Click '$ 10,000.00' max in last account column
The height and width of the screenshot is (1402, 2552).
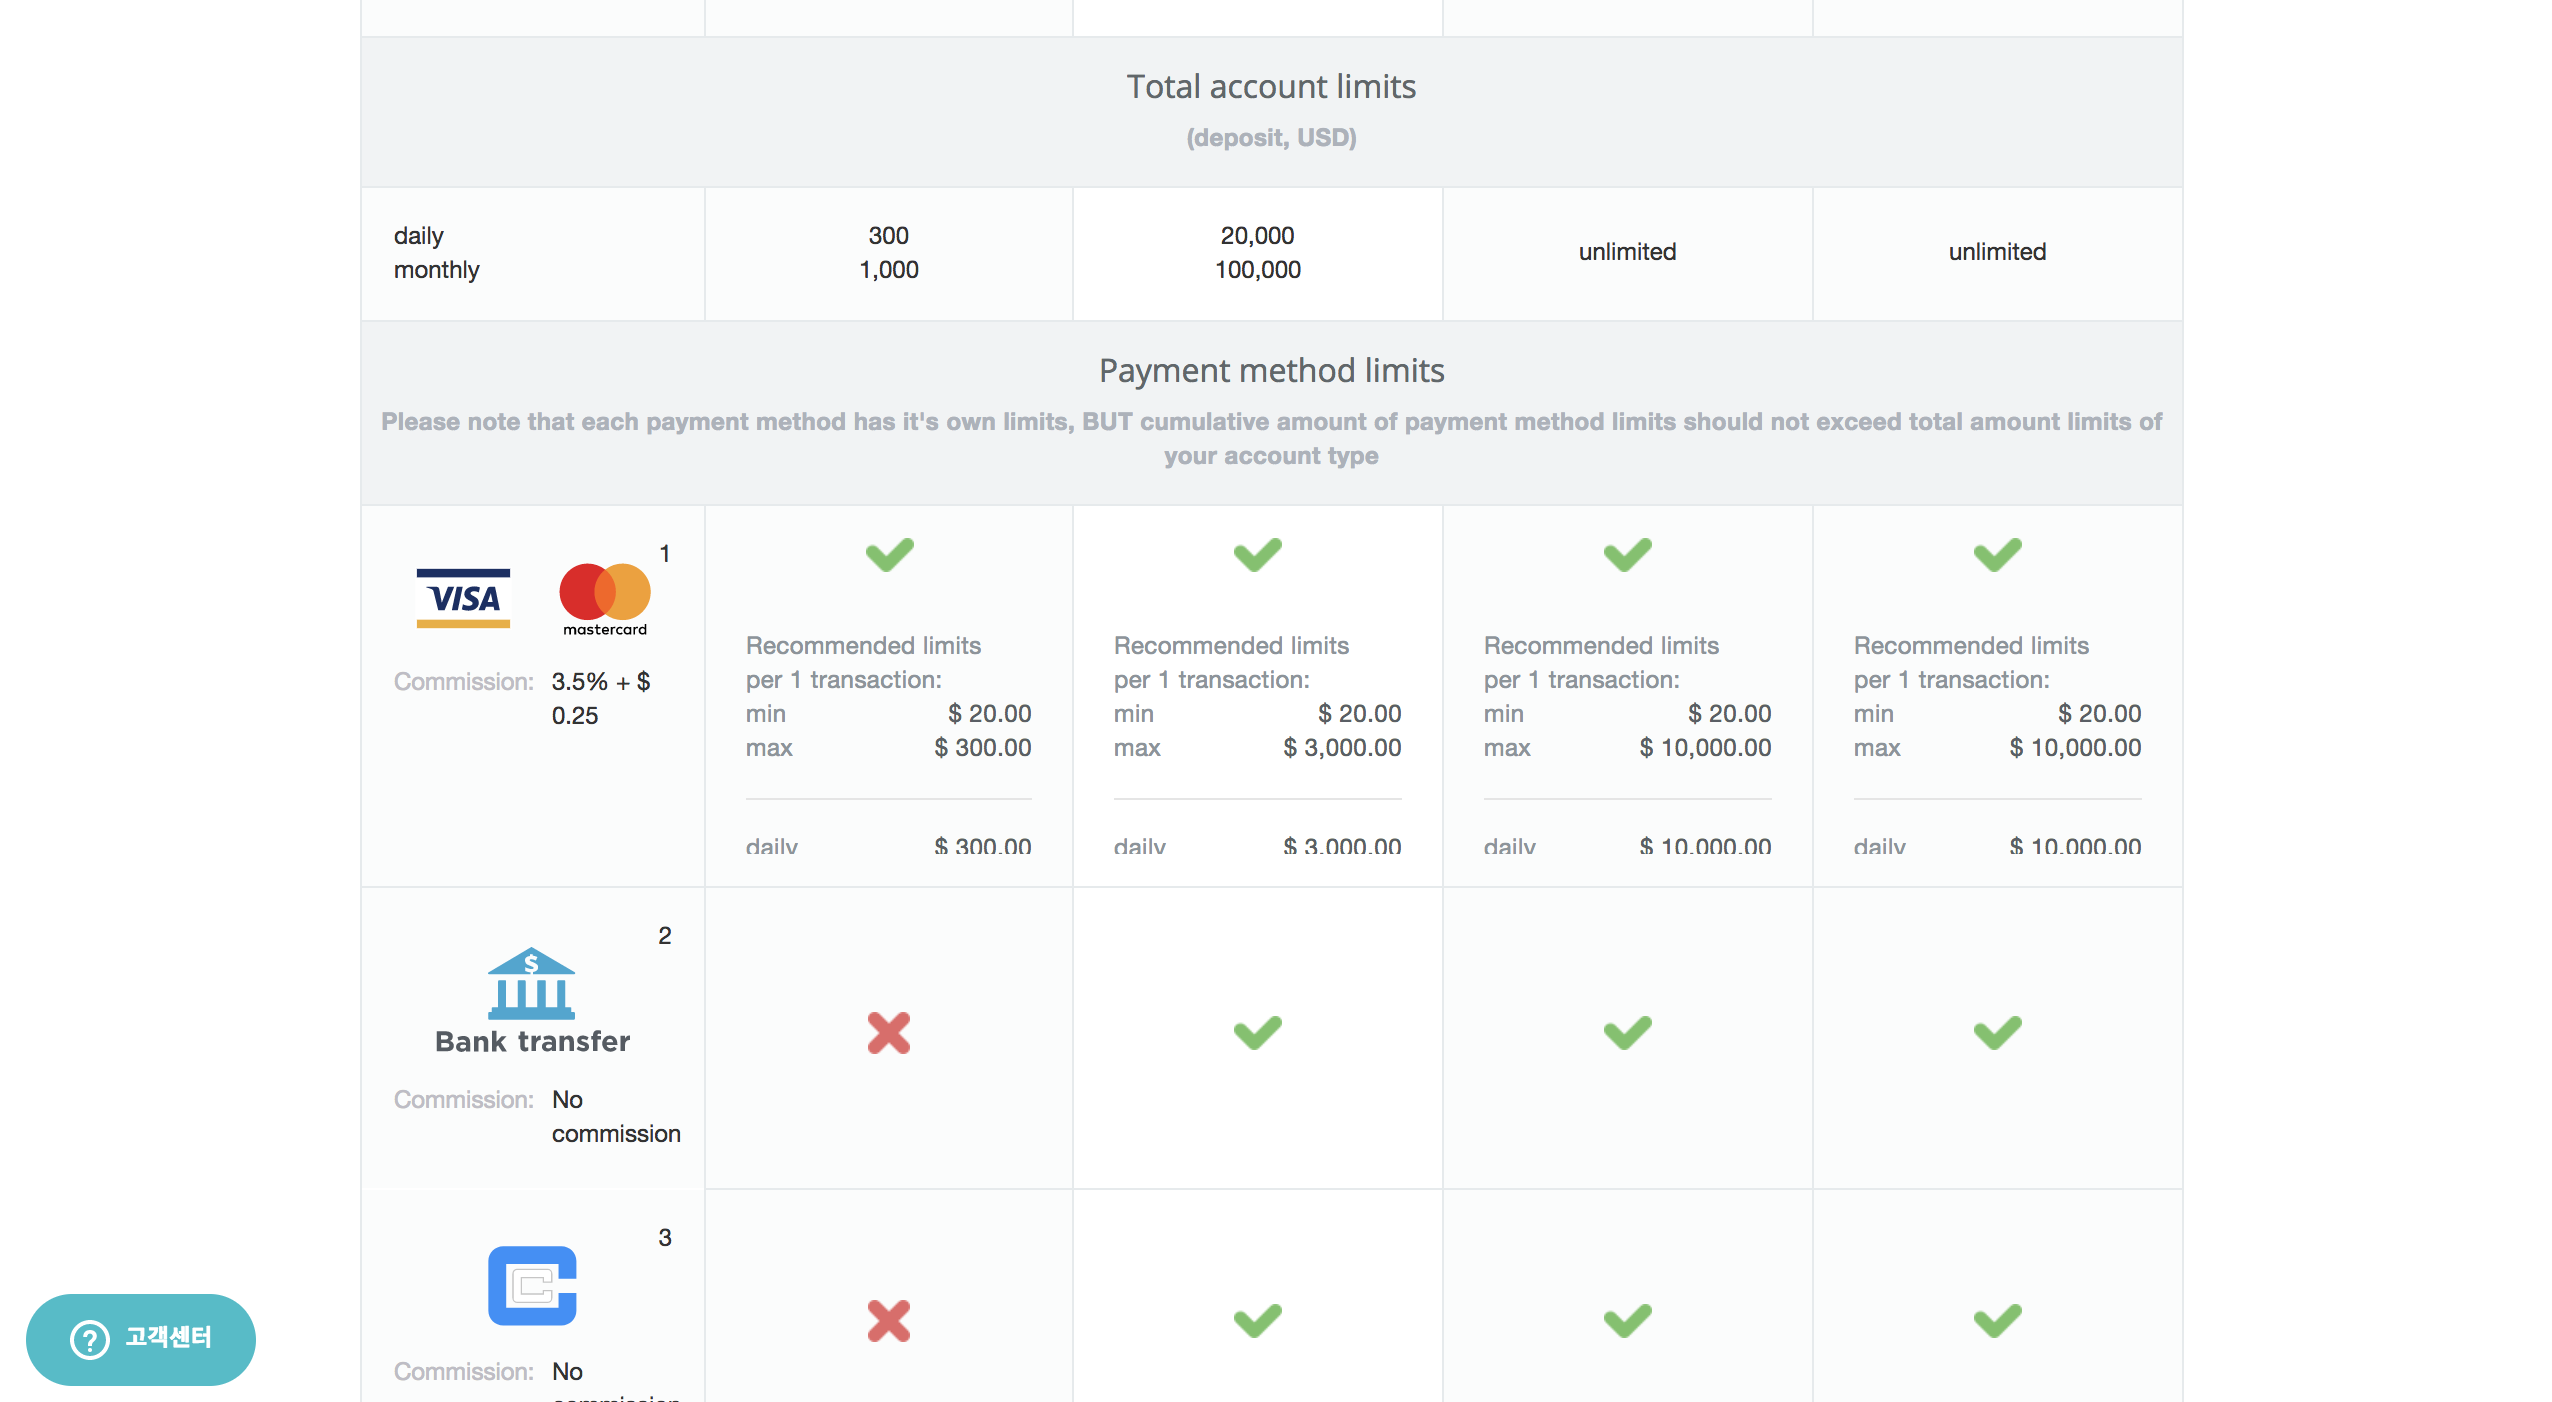point(2075,748)
